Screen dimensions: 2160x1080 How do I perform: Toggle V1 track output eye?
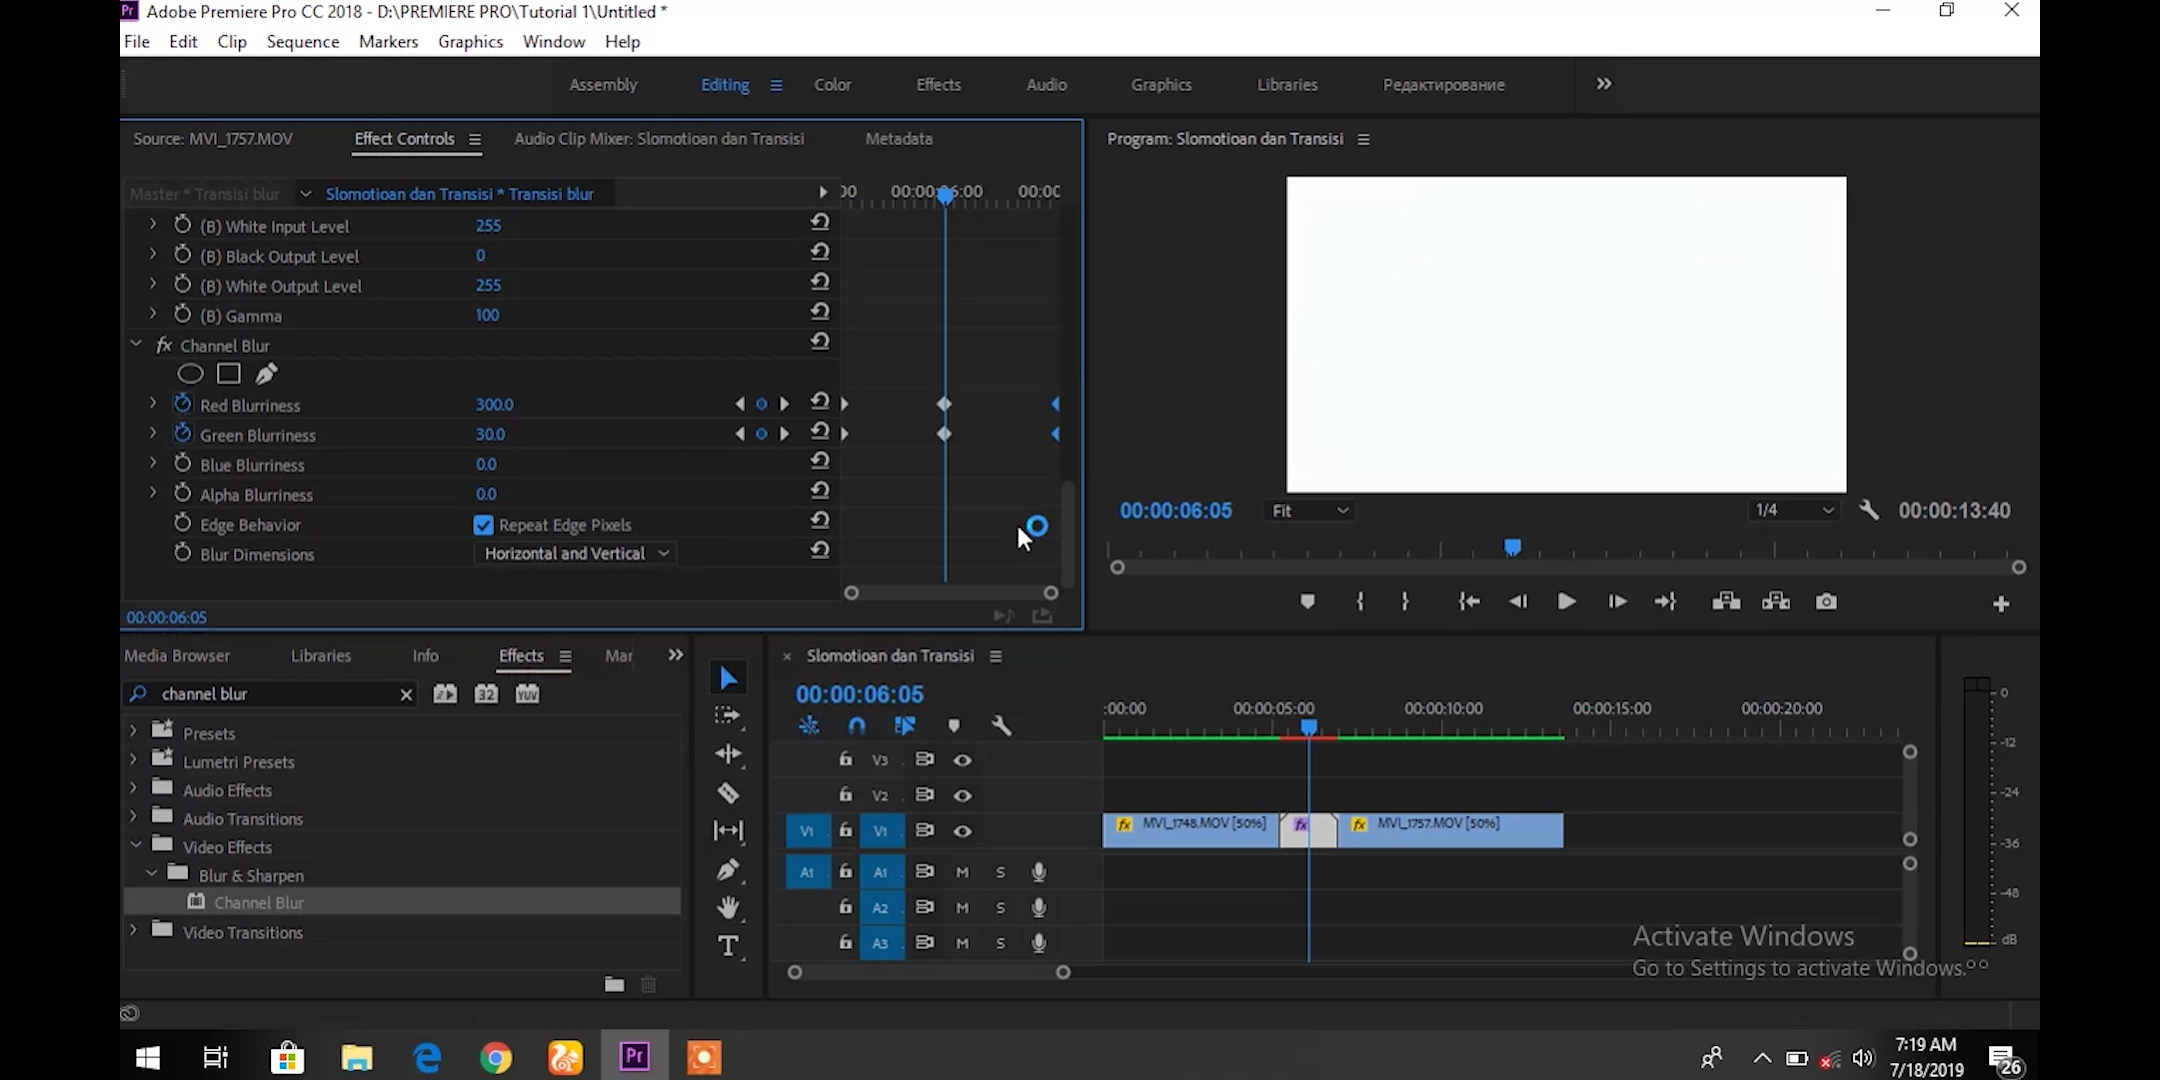click(962, 831)
